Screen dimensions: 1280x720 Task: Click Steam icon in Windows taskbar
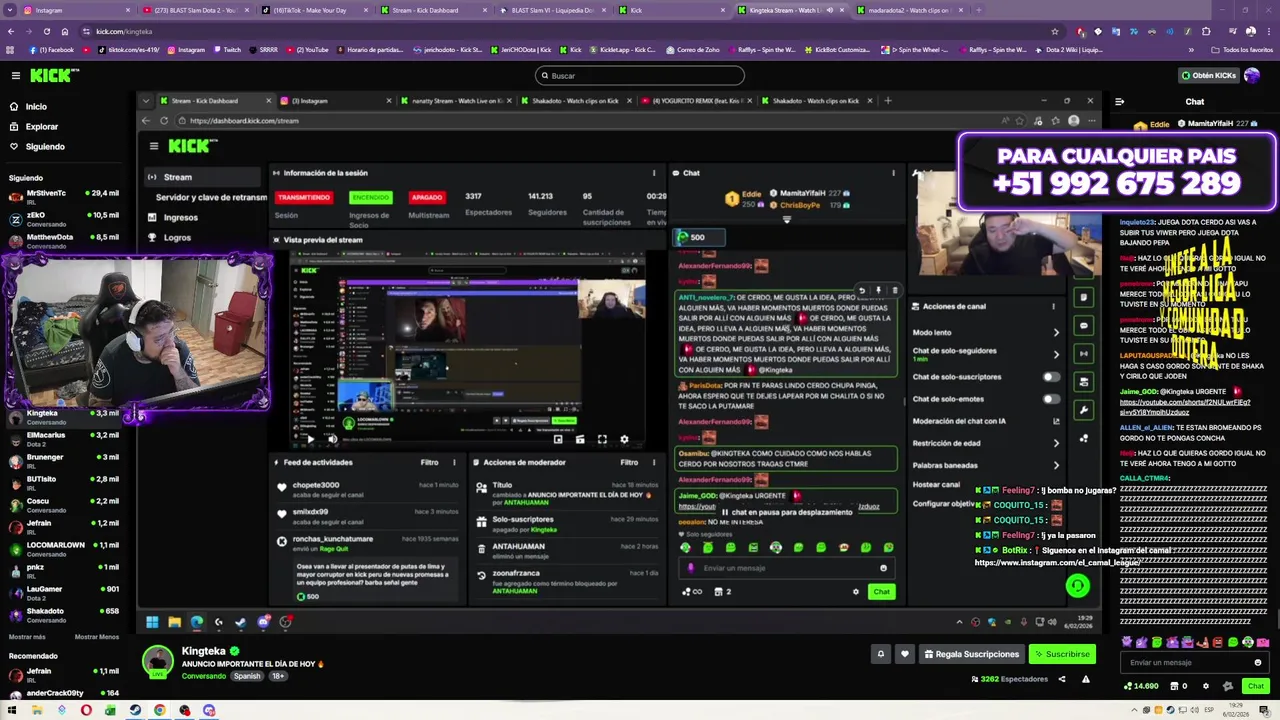coord(135,711)
